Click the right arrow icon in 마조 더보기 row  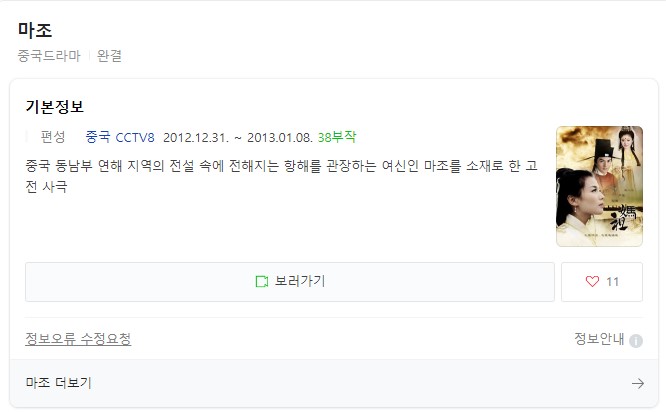[638, 384]
